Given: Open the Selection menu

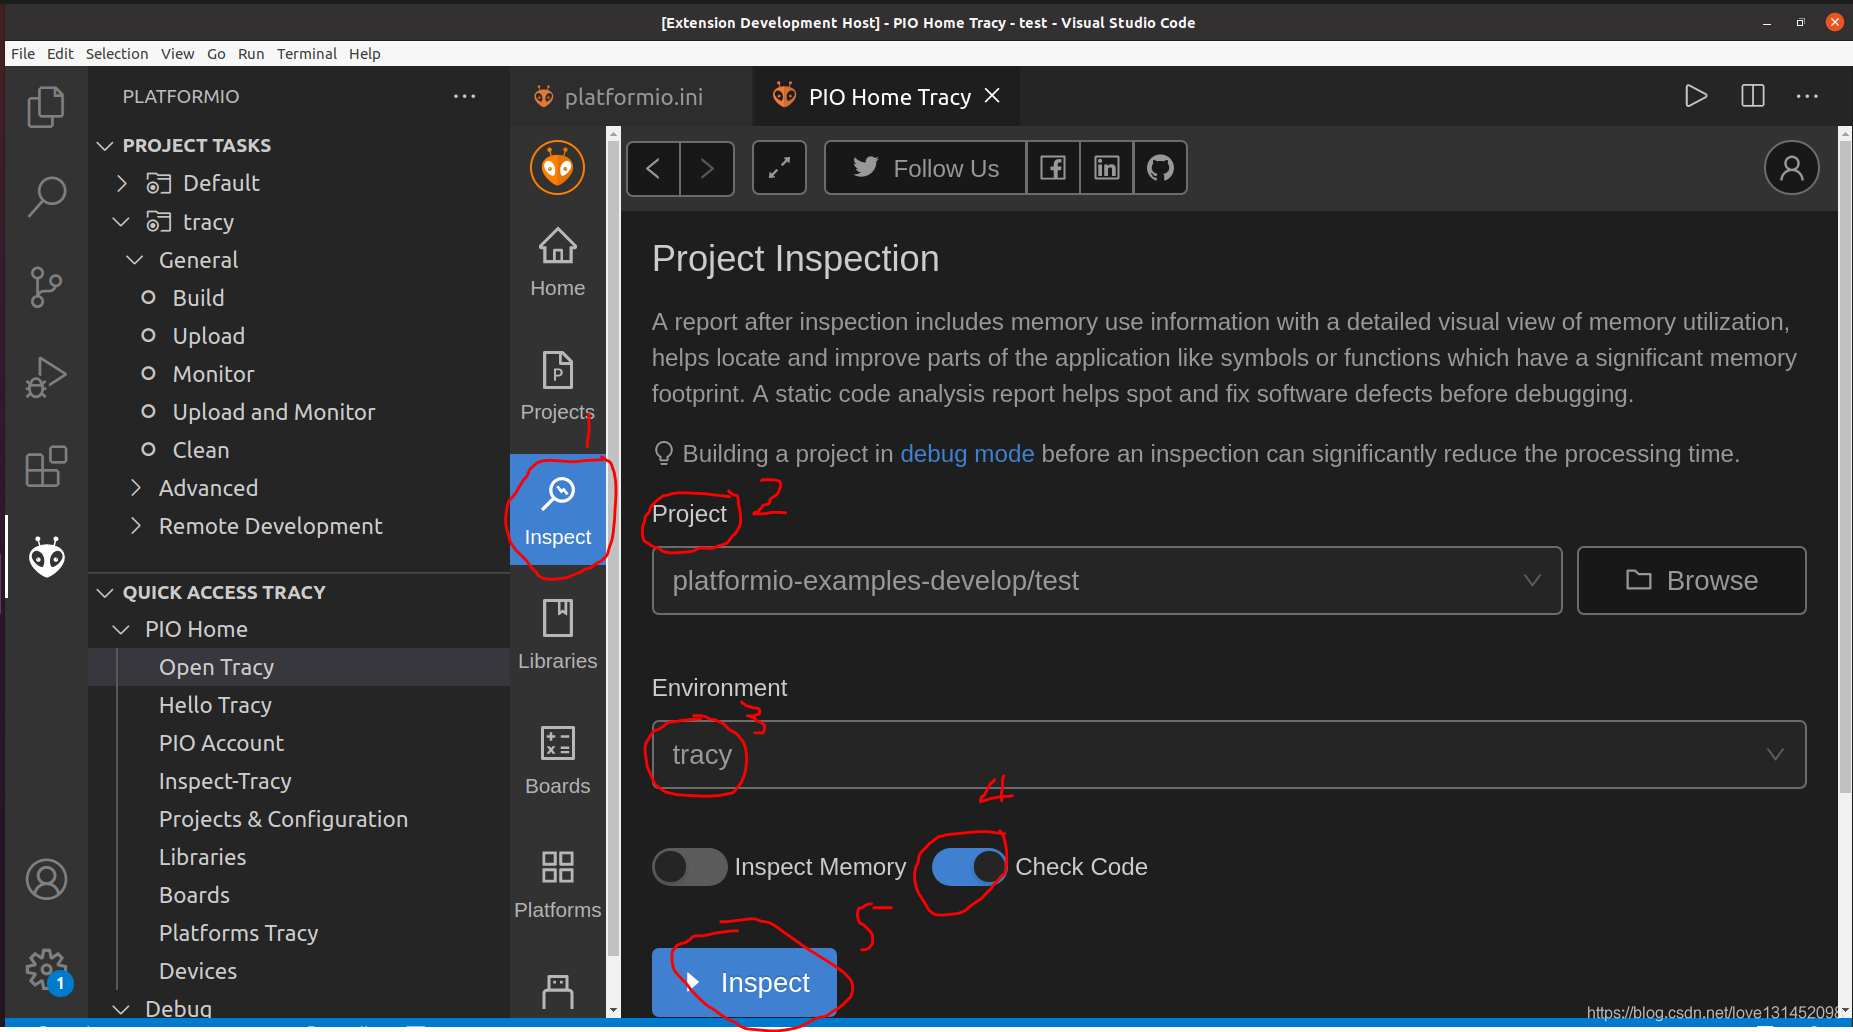Looking at the screenshot, I should point(117,54).
